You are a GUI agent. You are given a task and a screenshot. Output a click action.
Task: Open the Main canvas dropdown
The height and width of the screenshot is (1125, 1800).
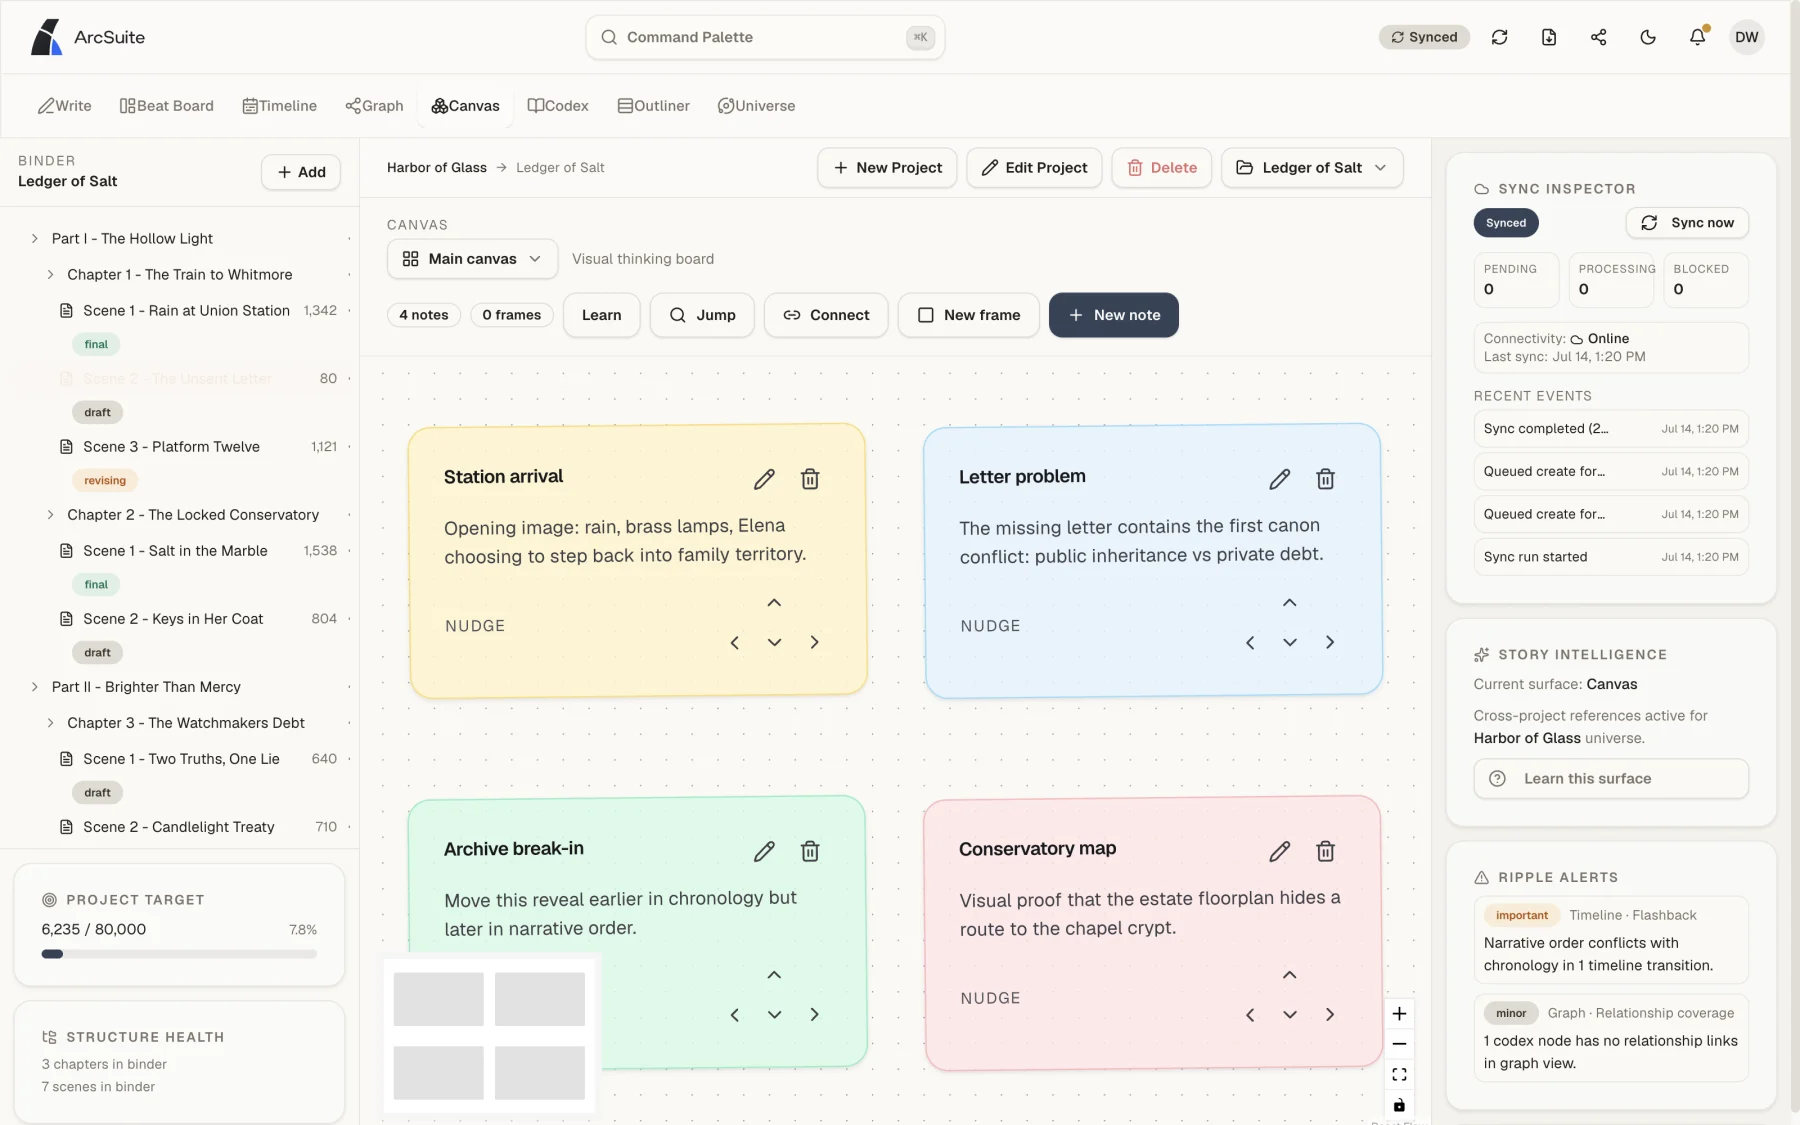472,259
